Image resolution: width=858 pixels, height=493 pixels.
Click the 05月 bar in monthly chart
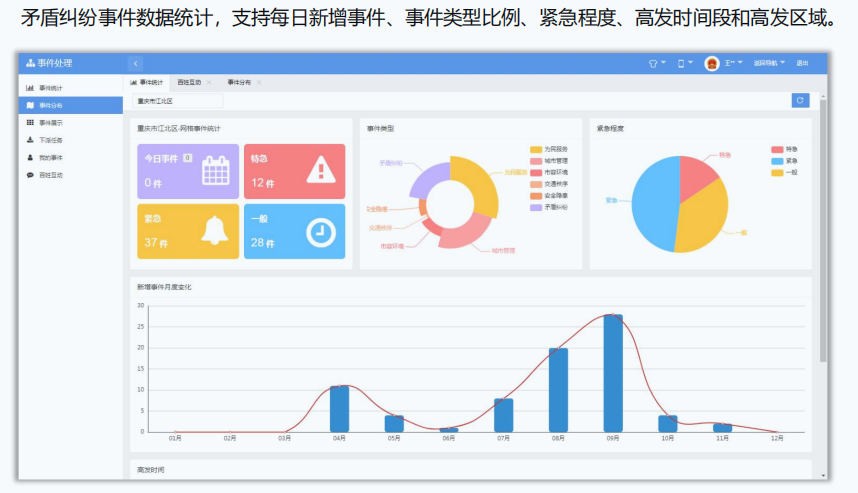click(394, 424)
